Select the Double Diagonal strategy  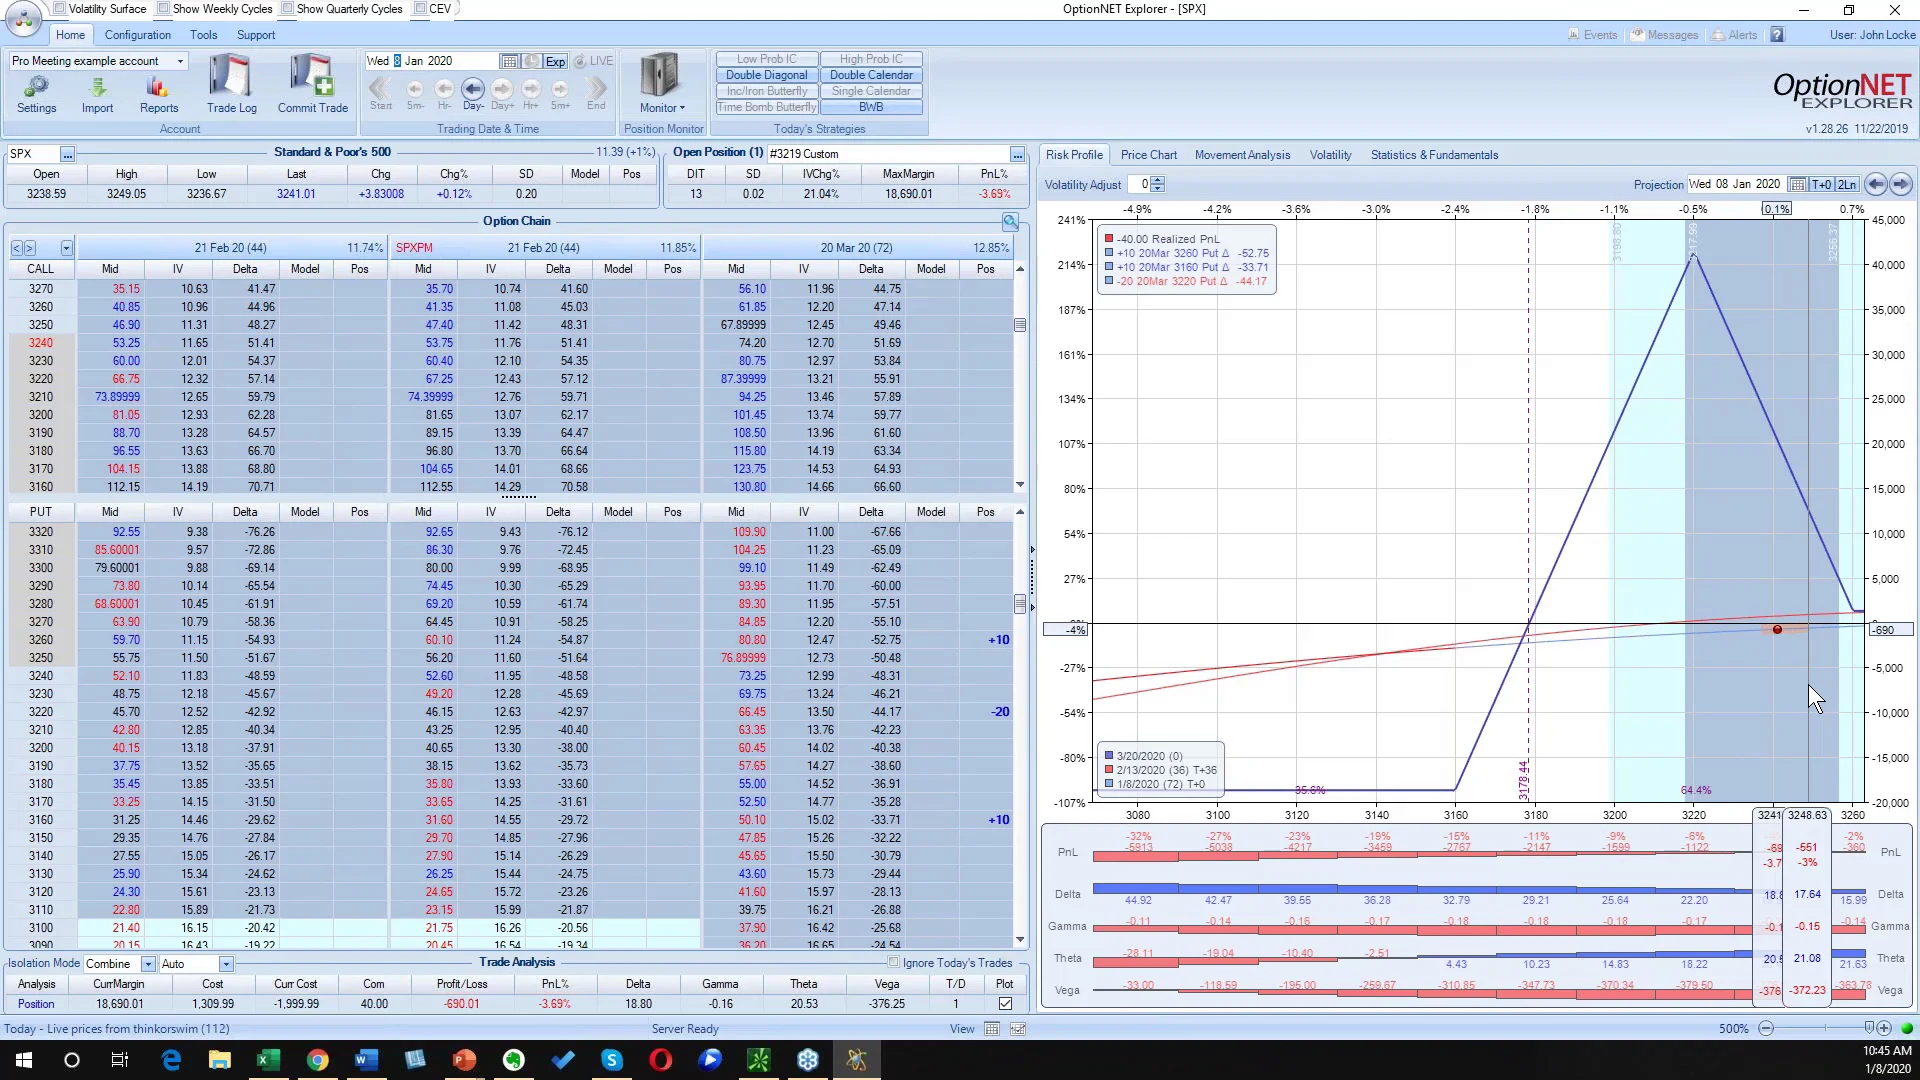[x=766, y=75]
